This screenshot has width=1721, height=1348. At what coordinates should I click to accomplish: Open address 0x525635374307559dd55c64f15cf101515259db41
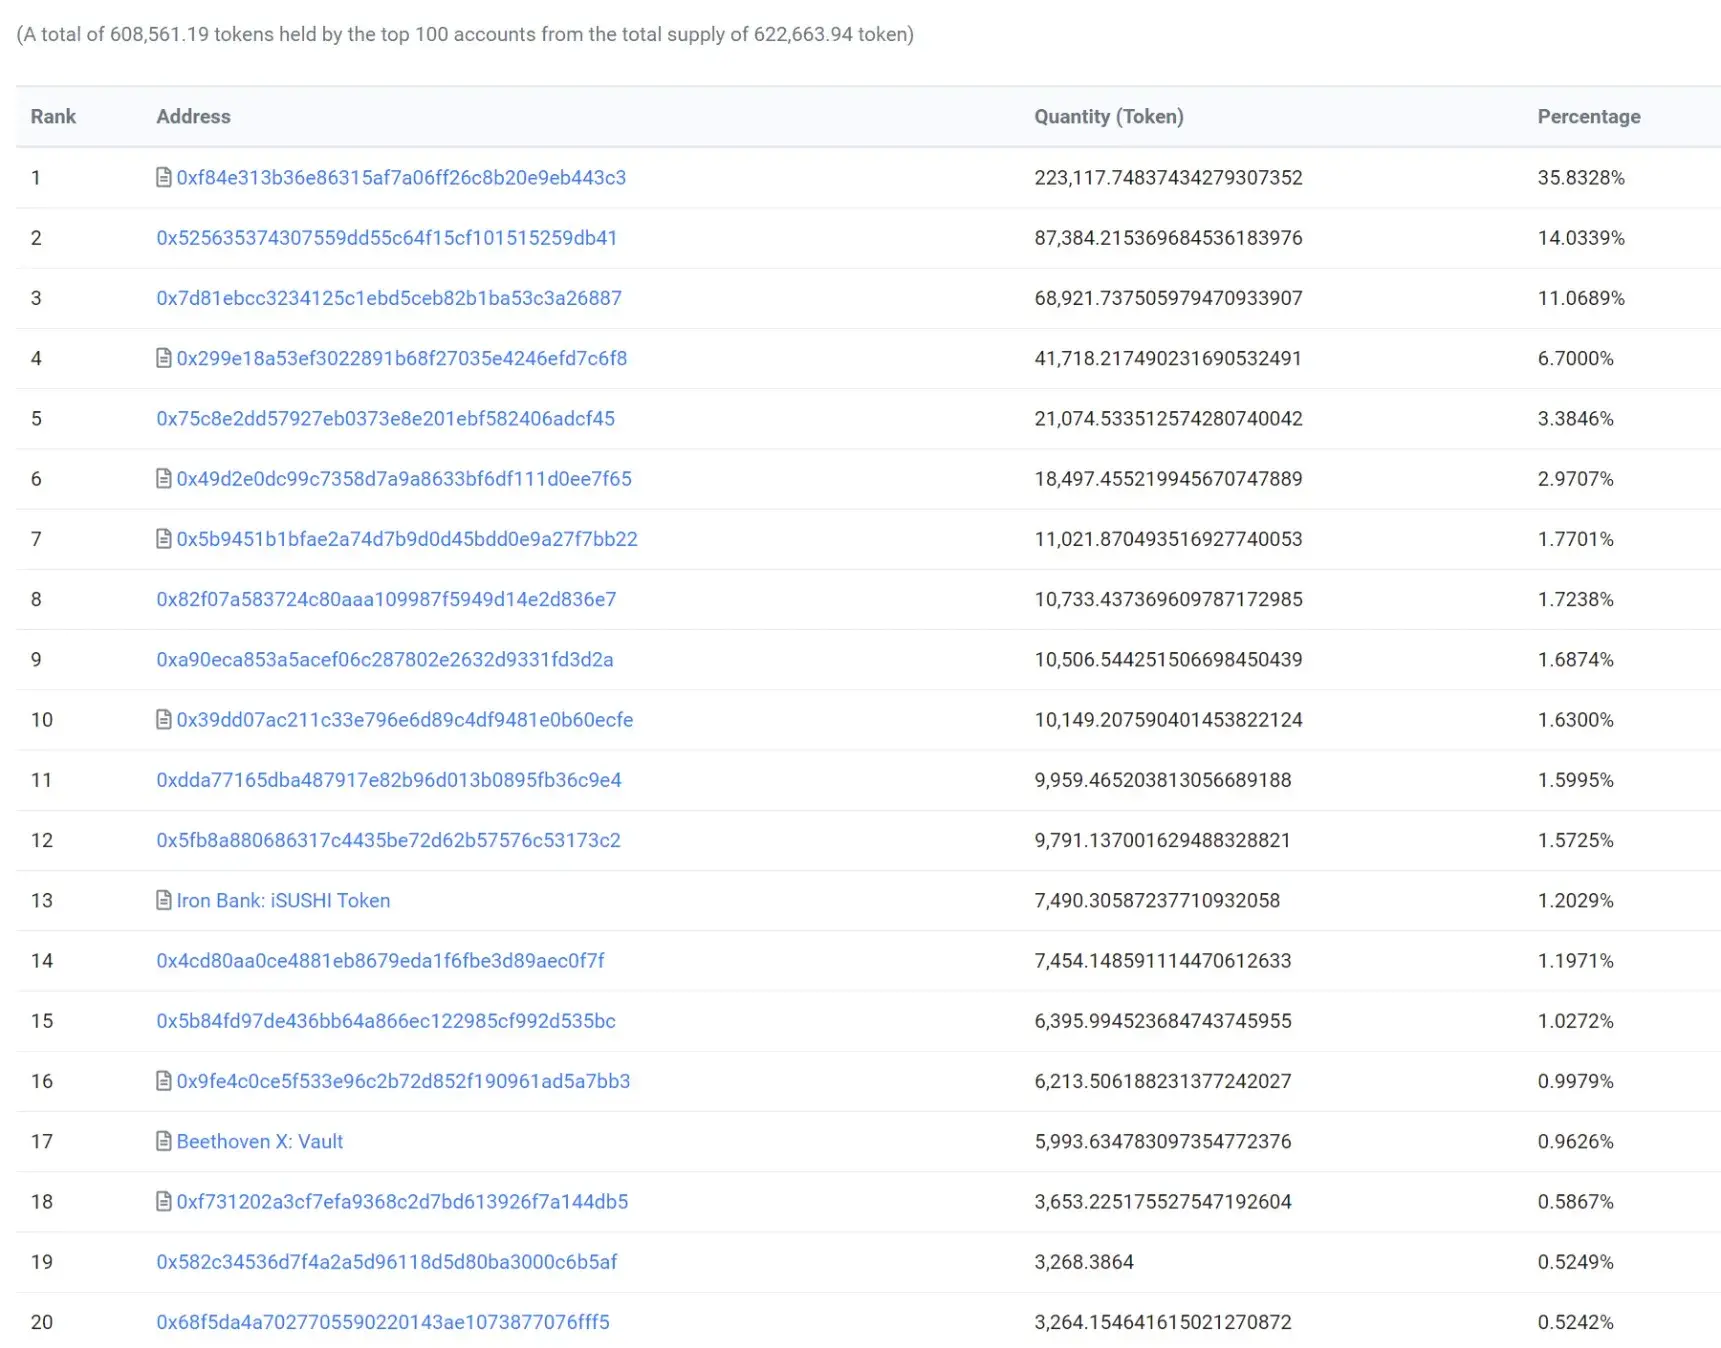(x=387, y=238)
